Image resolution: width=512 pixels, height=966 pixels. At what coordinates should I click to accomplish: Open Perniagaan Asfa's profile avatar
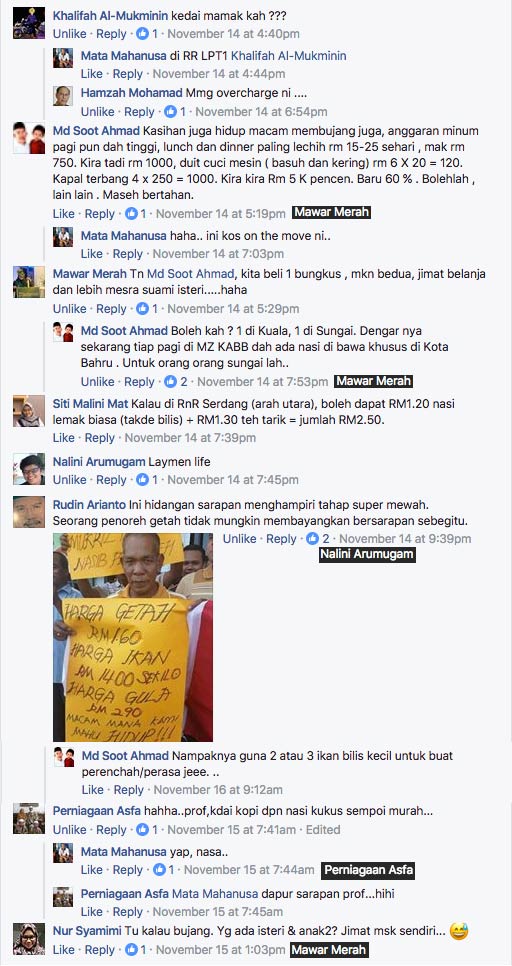[x=29, y=818]
